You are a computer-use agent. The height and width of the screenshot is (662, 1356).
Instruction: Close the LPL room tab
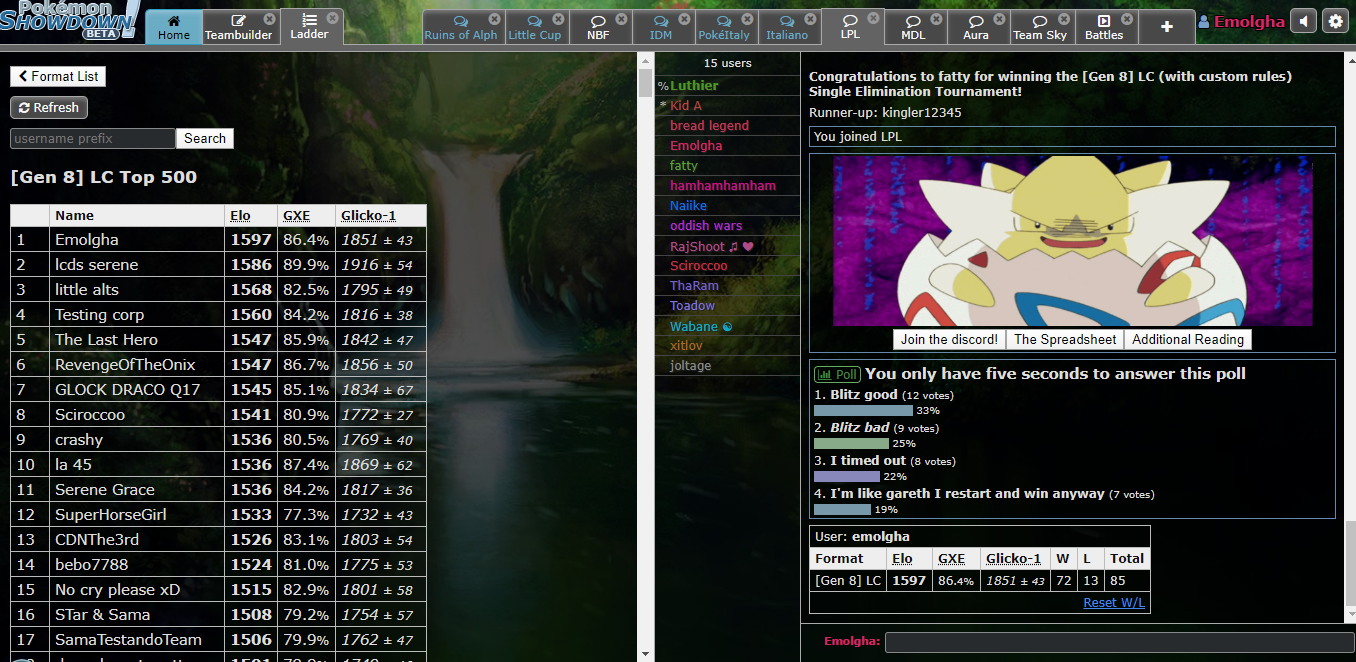(874, 17)
